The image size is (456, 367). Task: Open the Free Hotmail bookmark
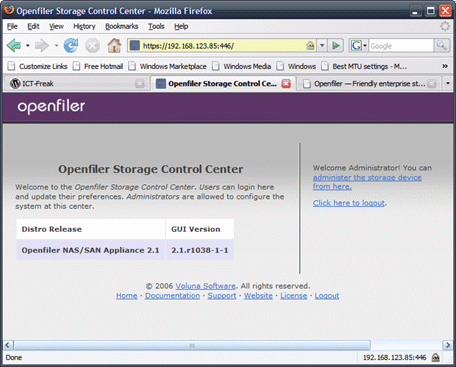tap(98, 66)
